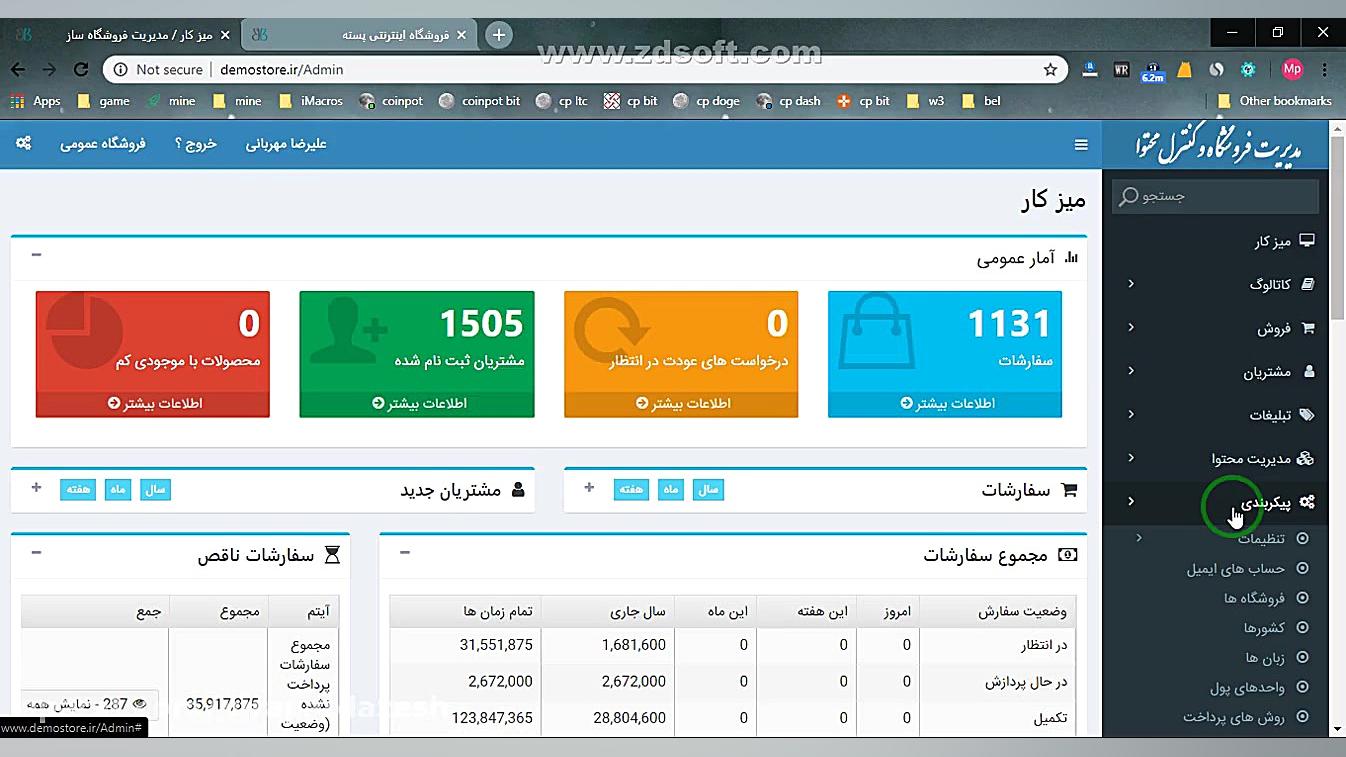Toggle the ماه filter on the سفارشات chart
The height and width of the screenshot is (757, 1346).
point(673,489)
